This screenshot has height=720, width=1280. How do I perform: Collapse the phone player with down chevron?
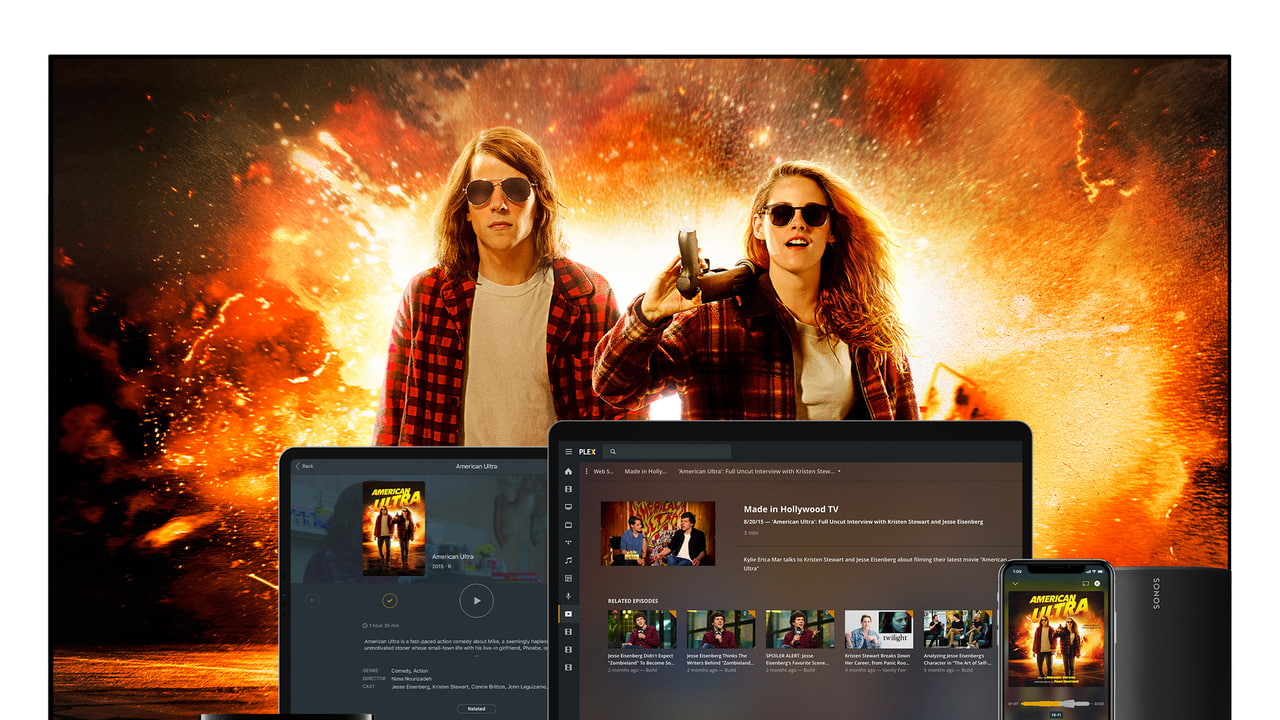pyautogui.click(x=1016, y=583)
